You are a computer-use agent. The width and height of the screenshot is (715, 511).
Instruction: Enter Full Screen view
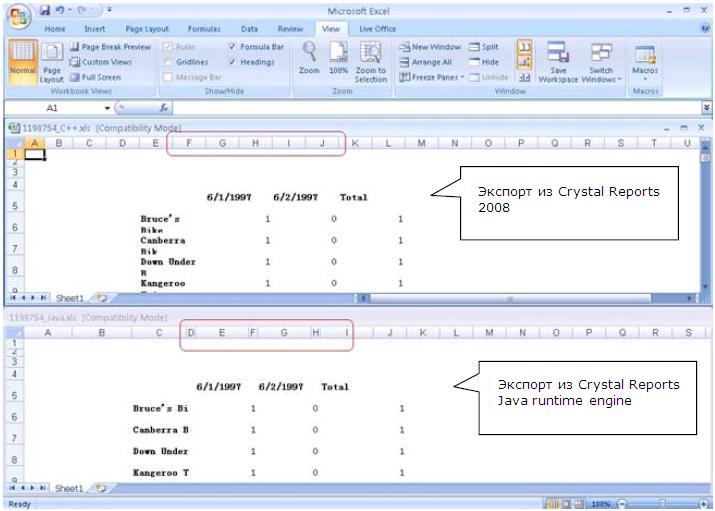[95, 77]
